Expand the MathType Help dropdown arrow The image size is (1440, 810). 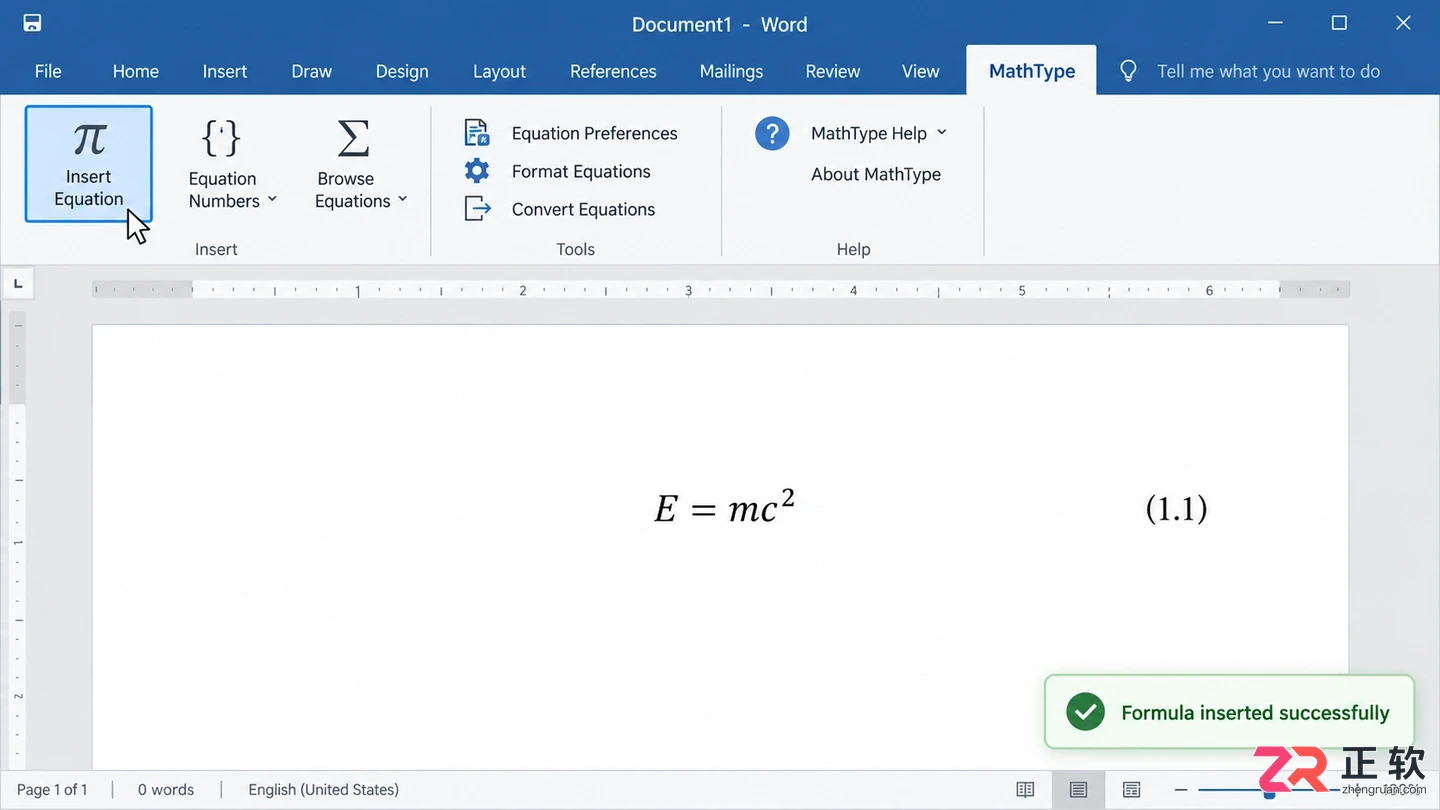tap(941, 133)
